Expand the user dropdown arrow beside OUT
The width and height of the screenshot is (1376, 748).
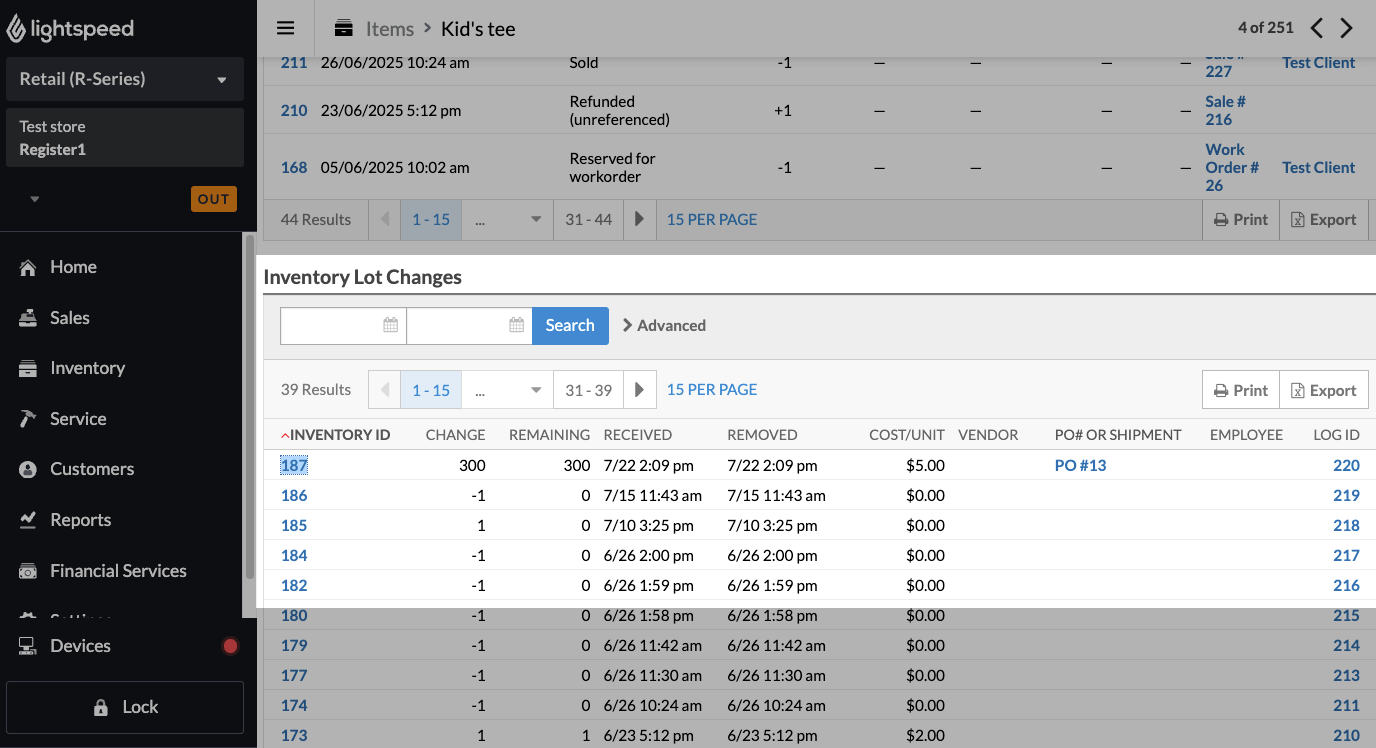click(35, 199)
